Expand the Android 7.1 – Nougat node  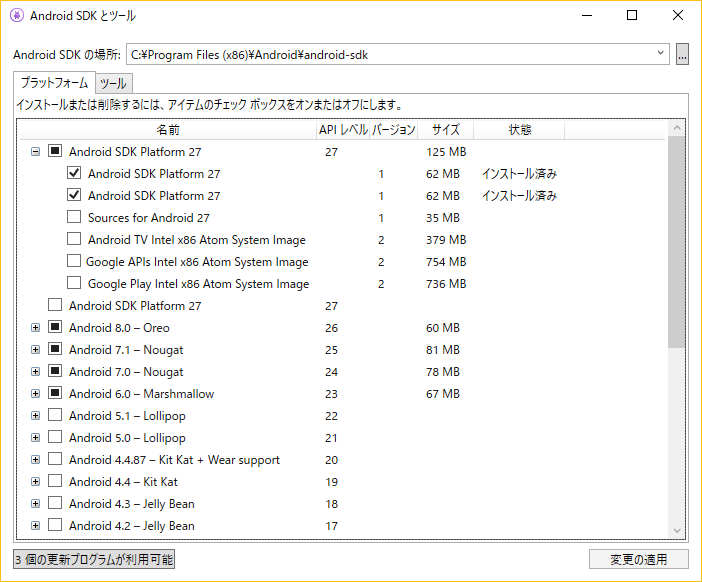35,350
